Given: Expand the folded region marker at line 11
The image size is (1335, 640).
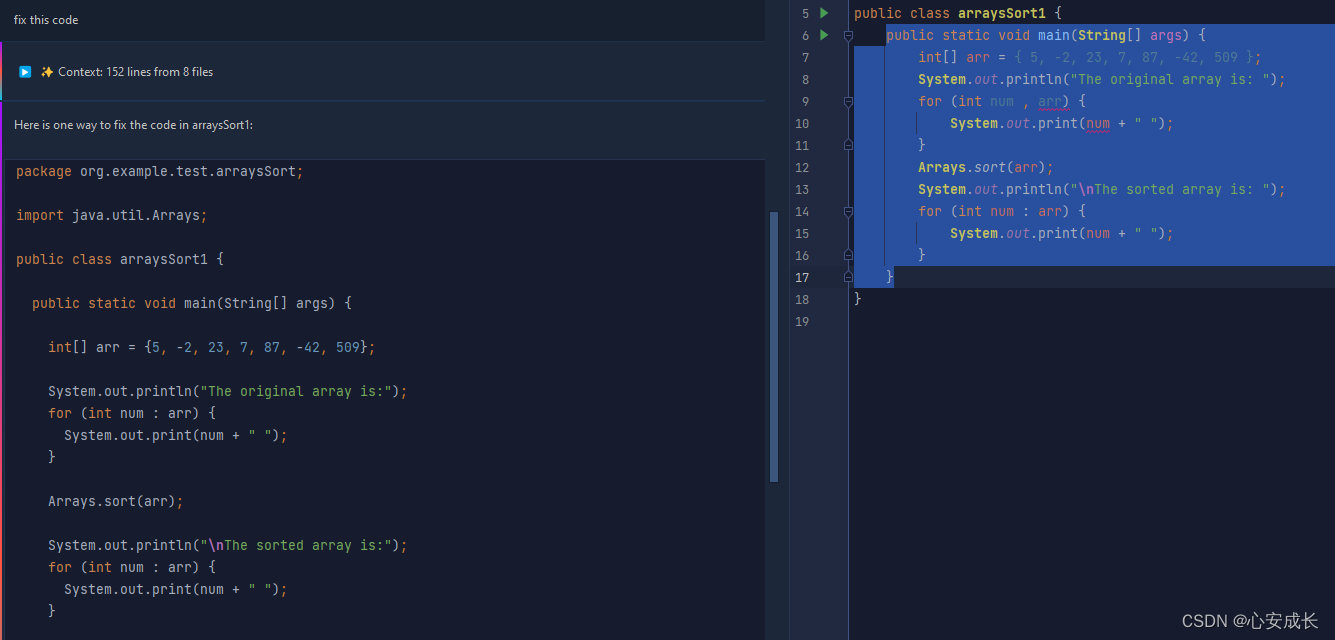Looking at the screenshot, I should click(847, 145).
